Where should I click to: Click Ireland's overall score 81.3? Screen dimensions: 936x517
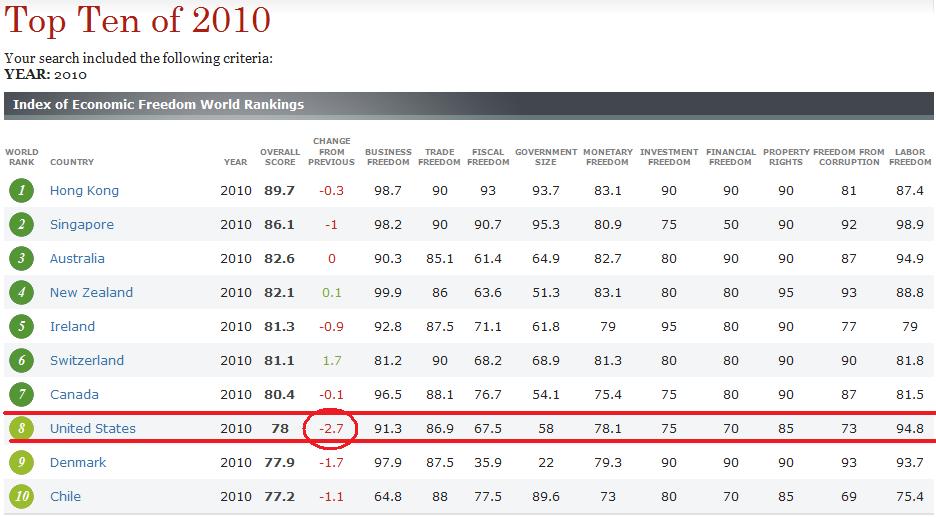[279, 327]
